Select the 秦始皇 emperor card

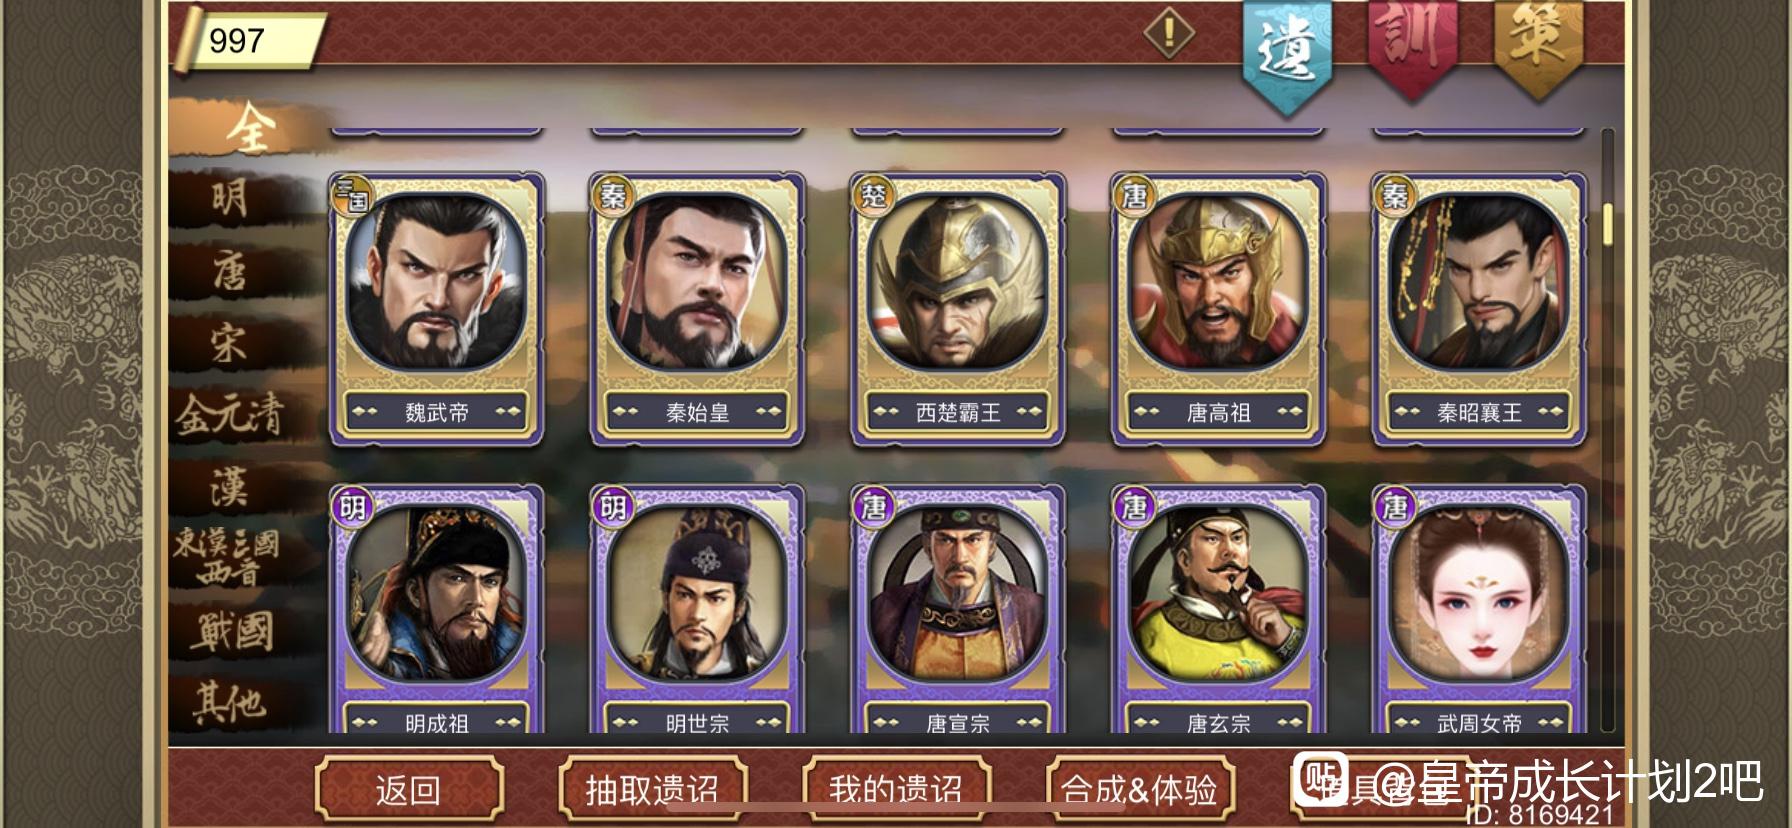pos(697,309)
